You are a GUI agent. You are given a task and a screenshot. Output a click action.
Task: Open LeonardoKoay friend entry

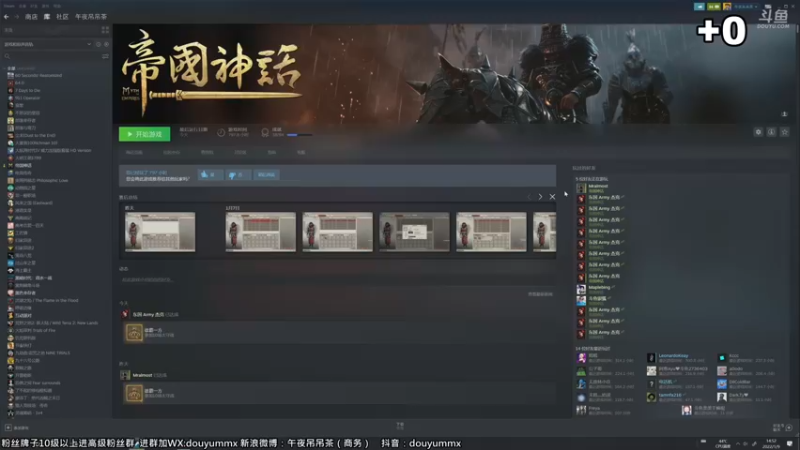click(673, 356)
